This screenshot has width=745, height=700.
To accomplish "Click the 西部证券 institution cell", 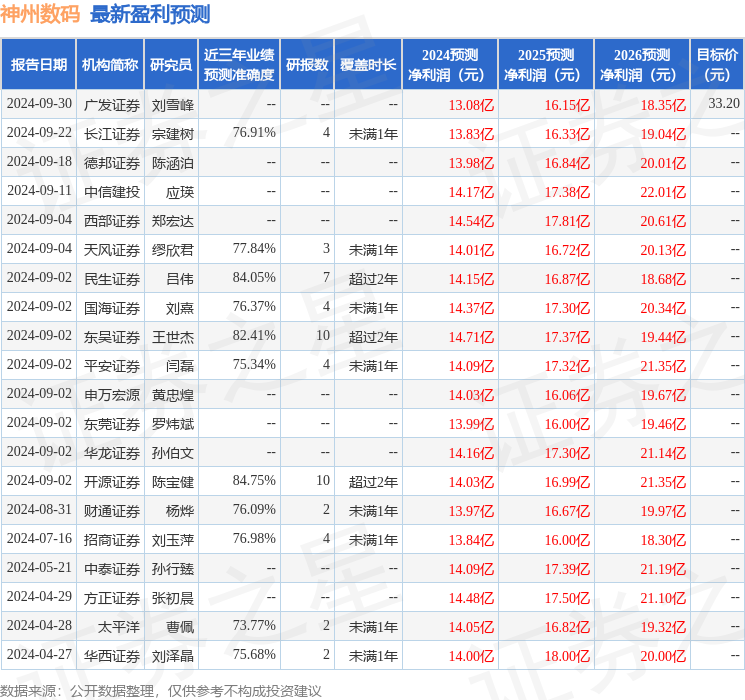I will (x=112, y=221).
